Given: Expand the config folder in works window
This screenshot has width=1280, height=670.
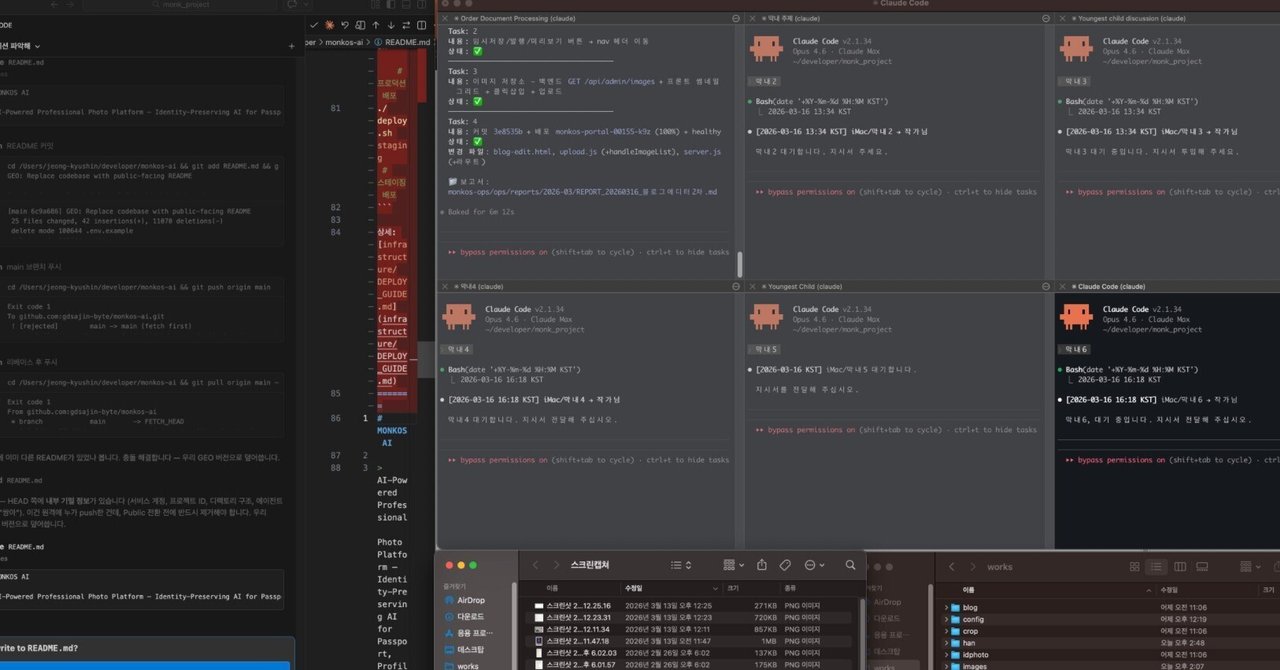Looking at the screenshot, I should [x=947, y=619].
